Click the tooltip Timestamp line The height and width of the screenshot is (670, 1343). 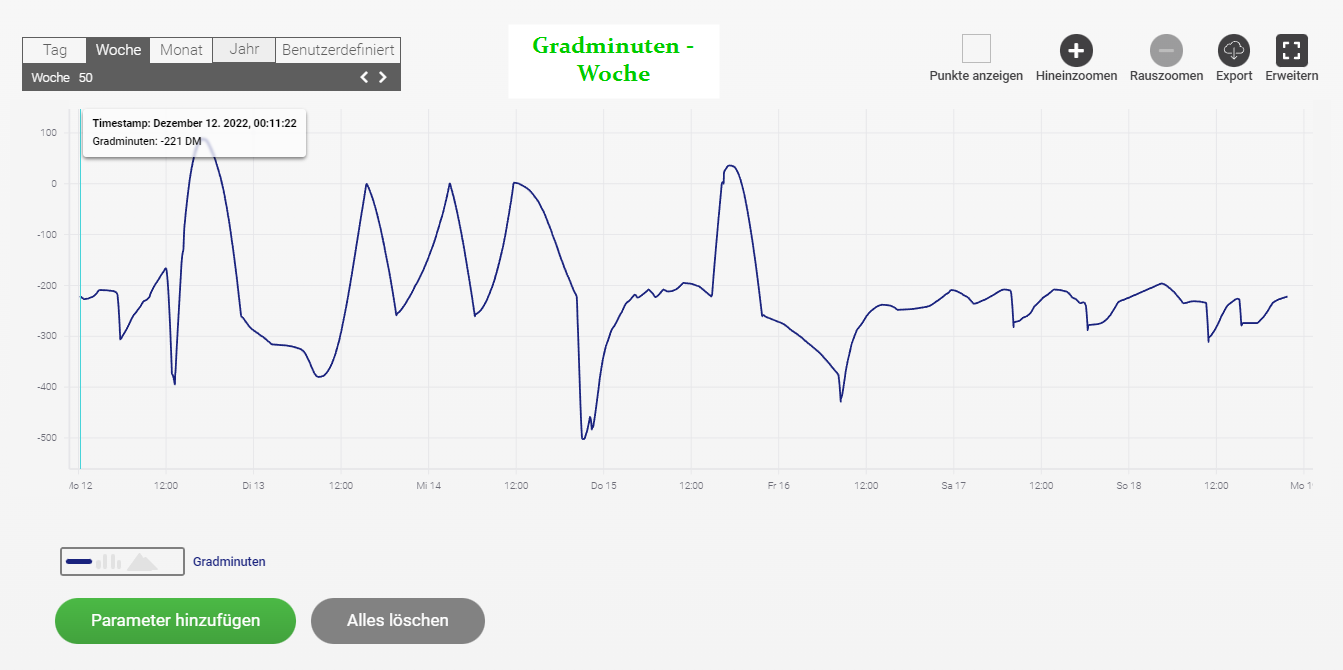coord(194,123)
